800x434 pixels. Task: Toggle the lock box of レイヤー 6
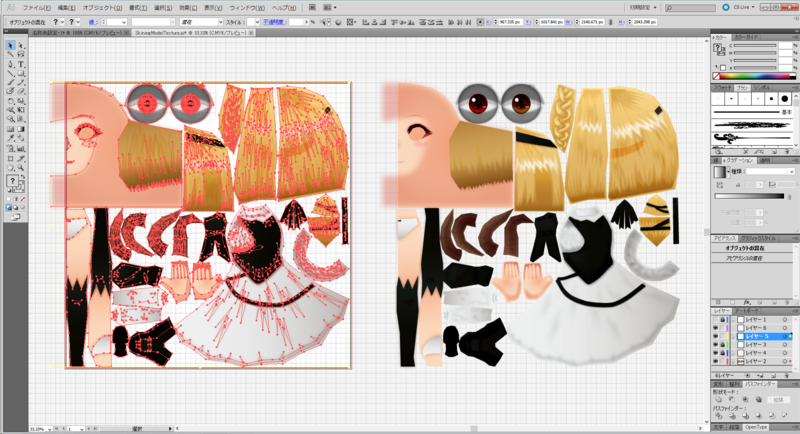722,328
